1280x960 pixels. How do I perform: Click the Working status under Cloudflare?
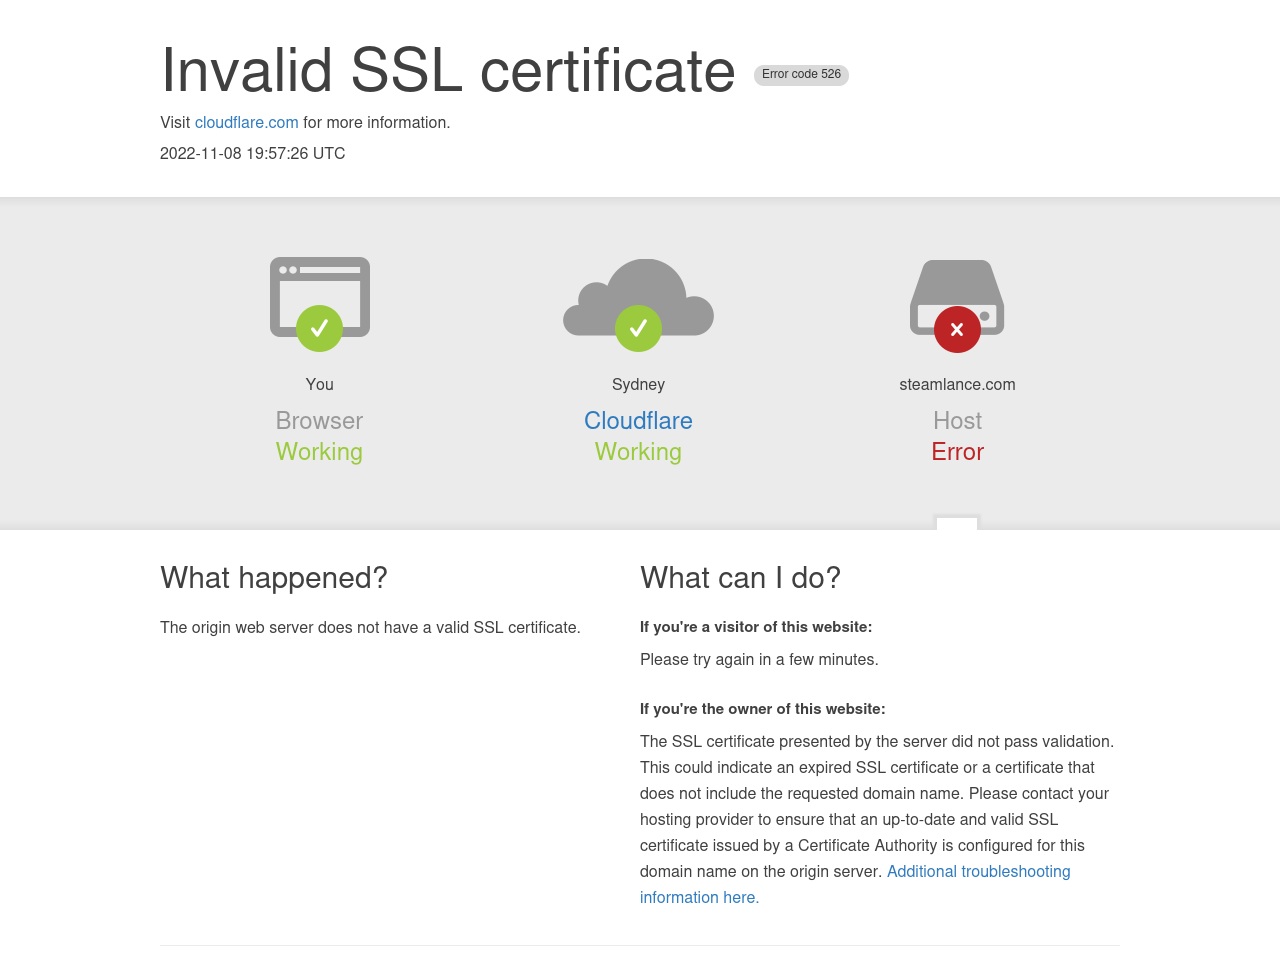click(x=638, y=452)
